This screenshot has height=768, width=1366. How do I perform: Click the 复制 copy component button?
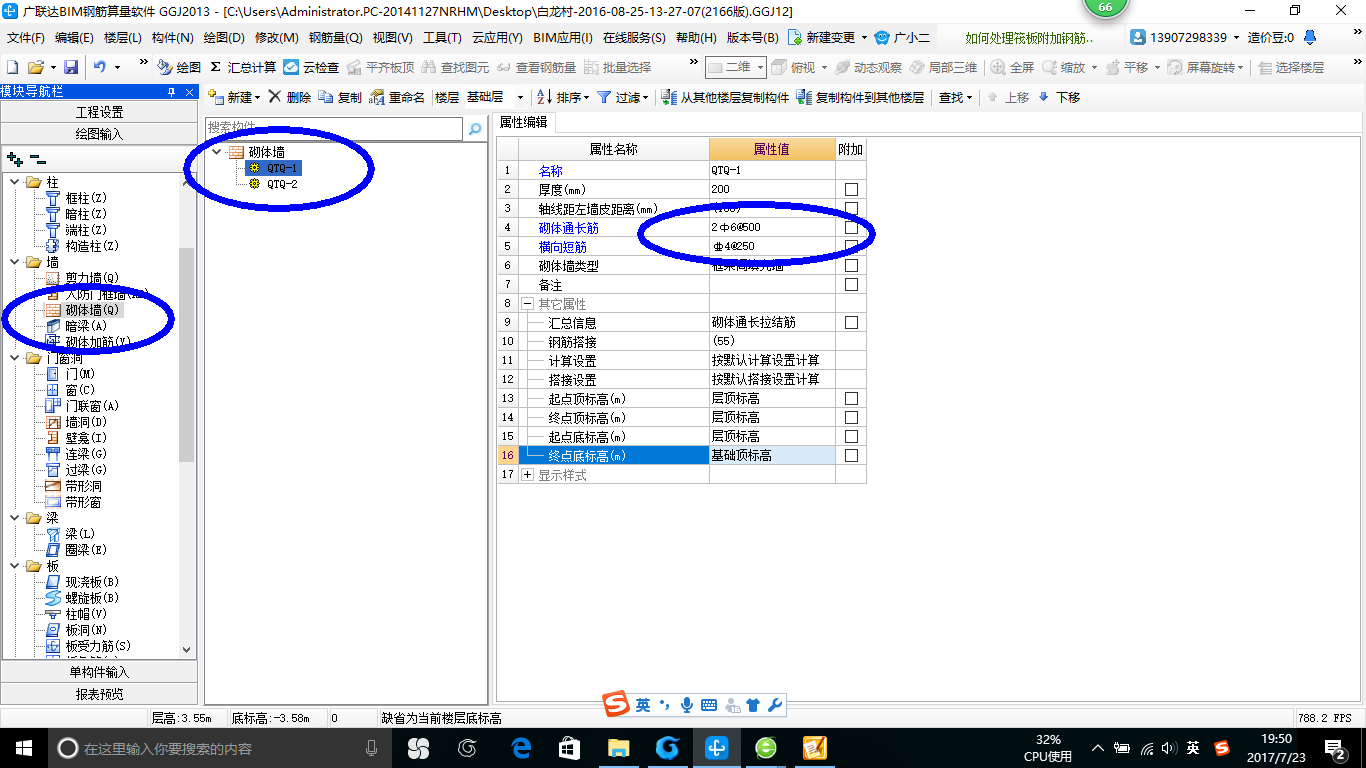(x=340, y=97)
